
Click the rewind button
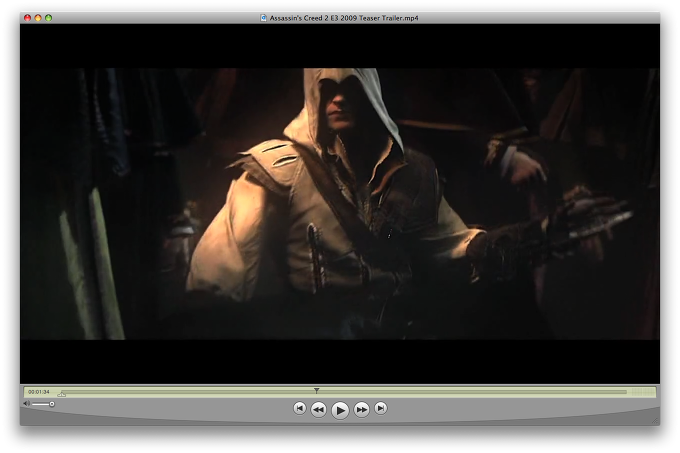(x=319, y=409)
